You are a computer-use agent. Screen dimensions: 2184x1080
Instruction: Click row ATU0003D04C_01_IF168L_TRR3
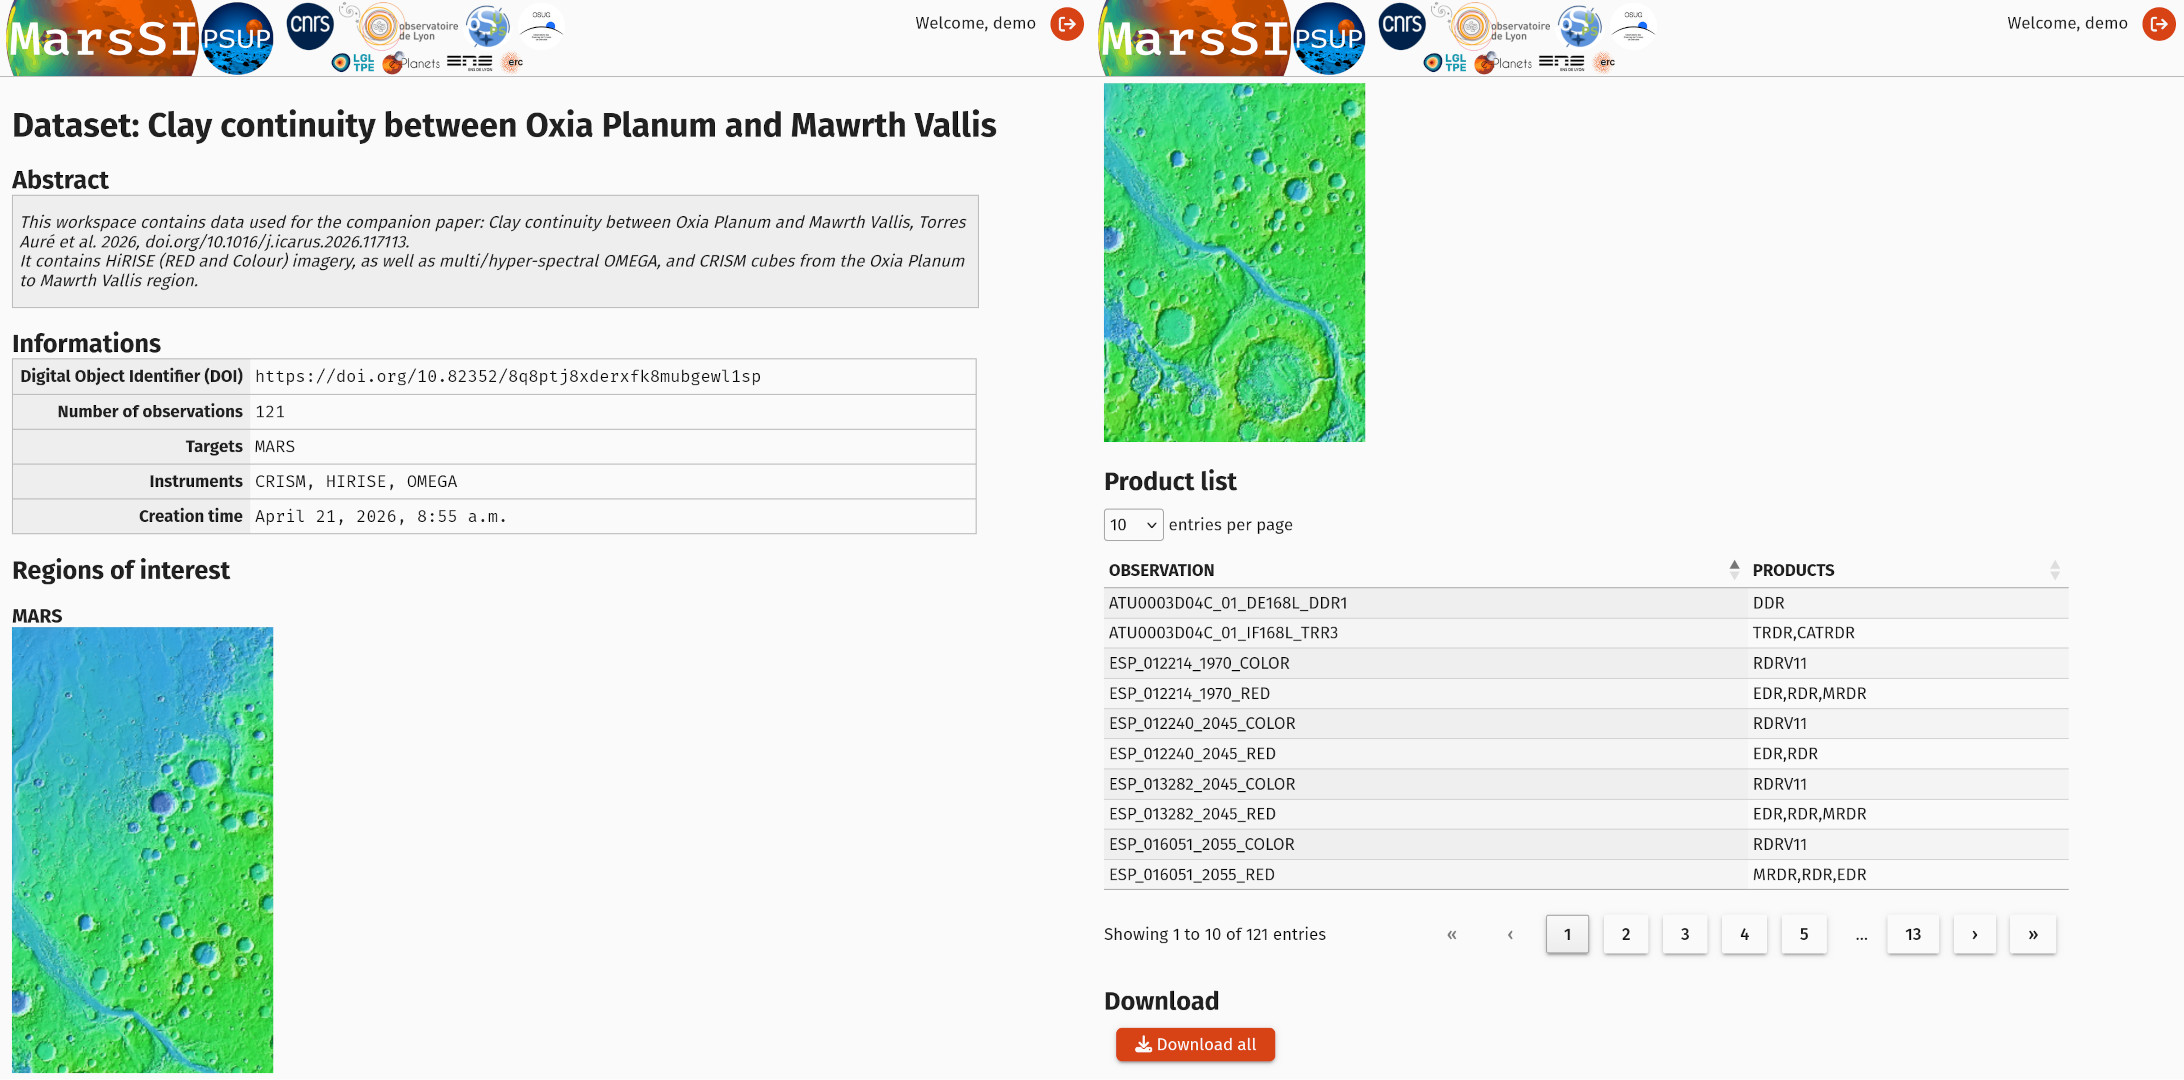click(x=1586, y=633)
